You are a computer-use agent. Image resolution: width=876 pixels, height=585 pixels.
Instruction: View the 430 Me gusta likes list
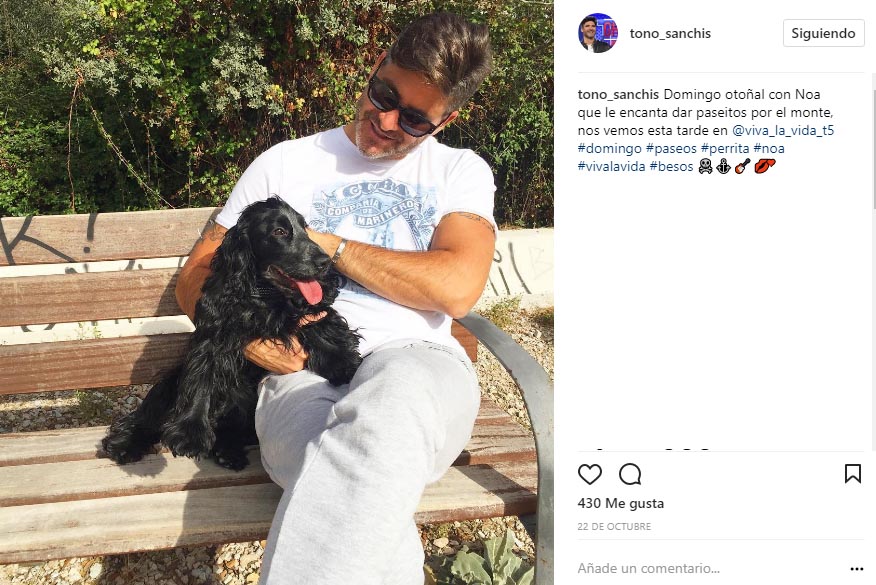coord(621,503)
